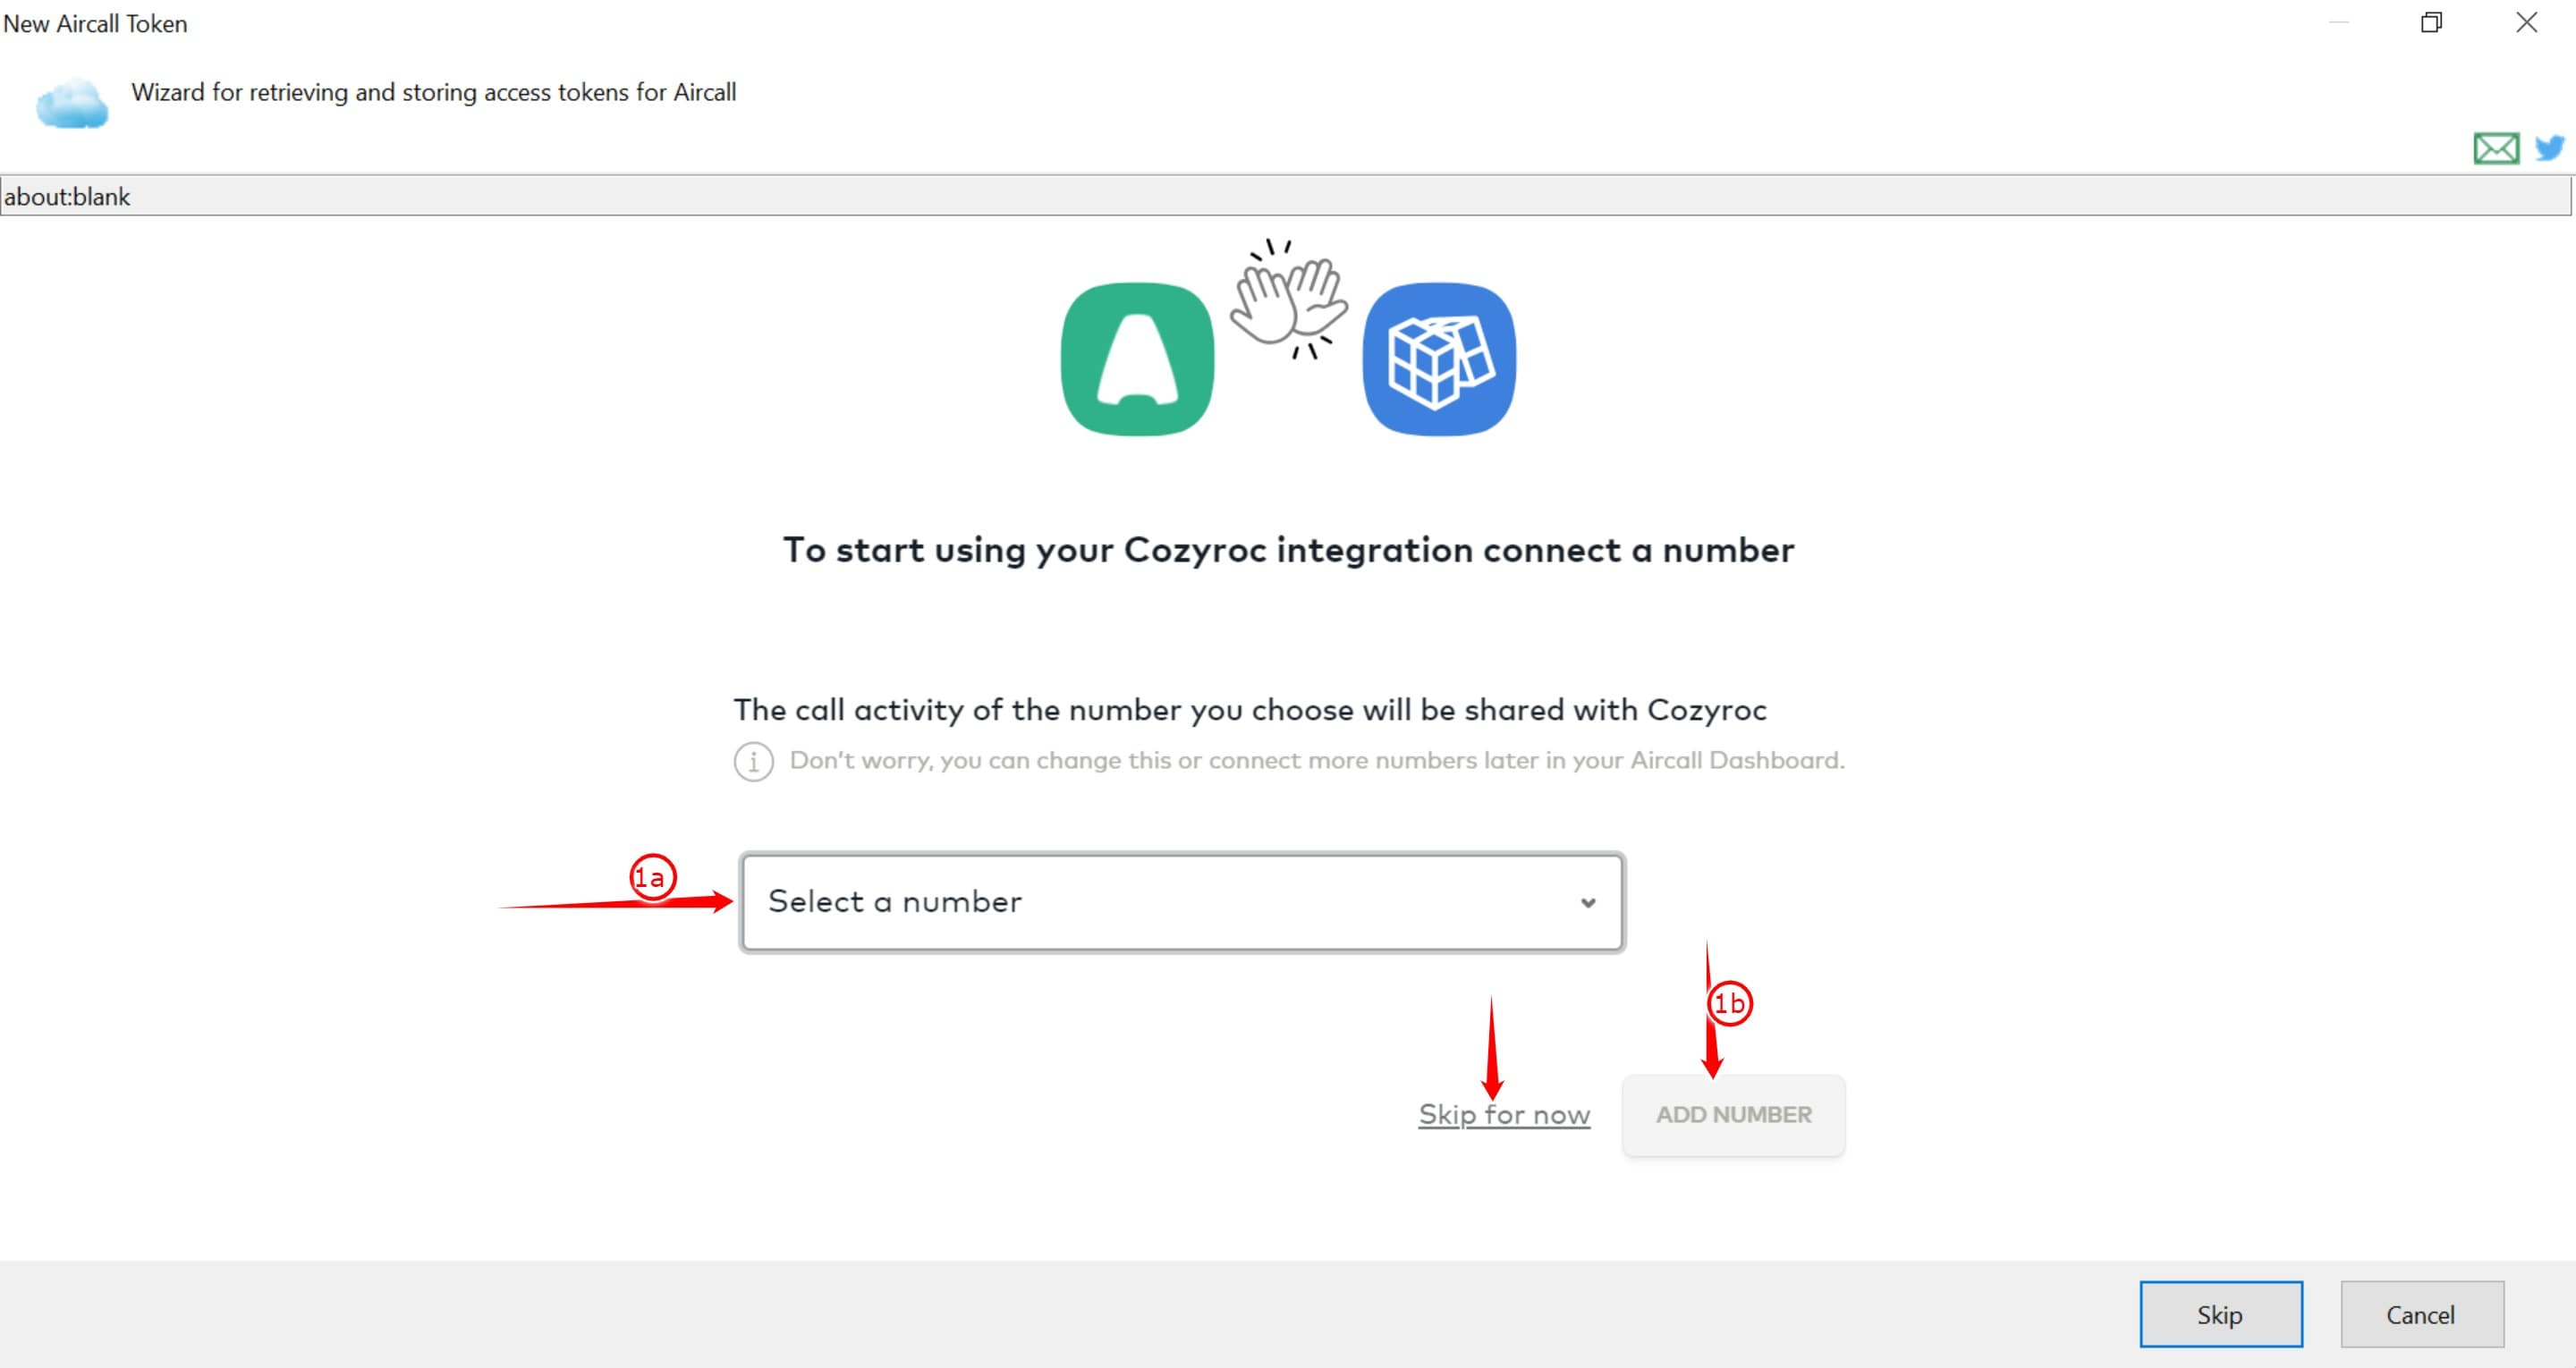Click the 'Wizard for retrieving and storing' description
The width and height of the screenshot is (2576, 1368).
point(434,92)
